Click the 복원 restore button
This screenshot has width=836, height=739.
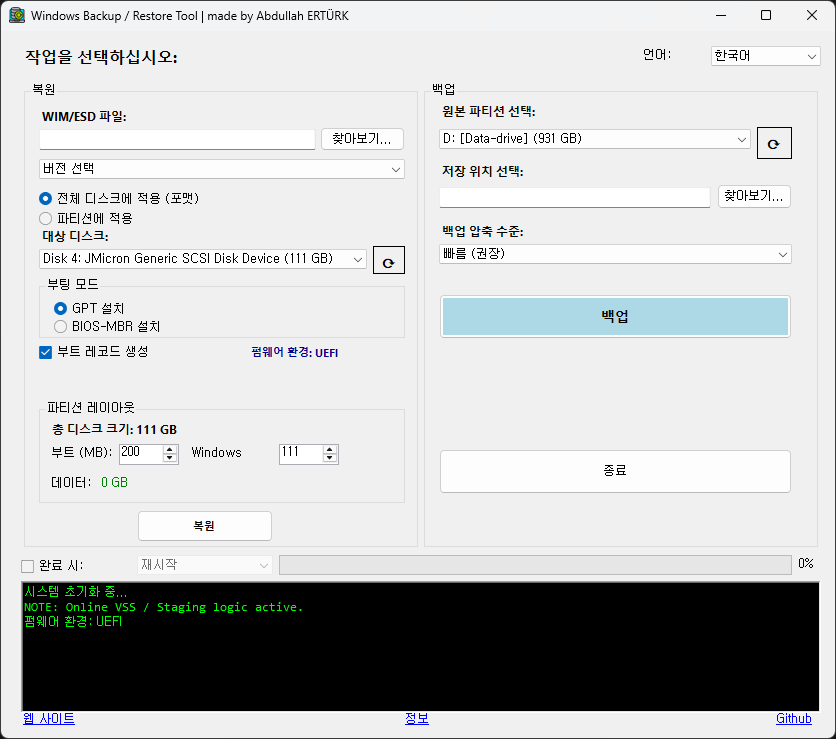click(205, 526)
